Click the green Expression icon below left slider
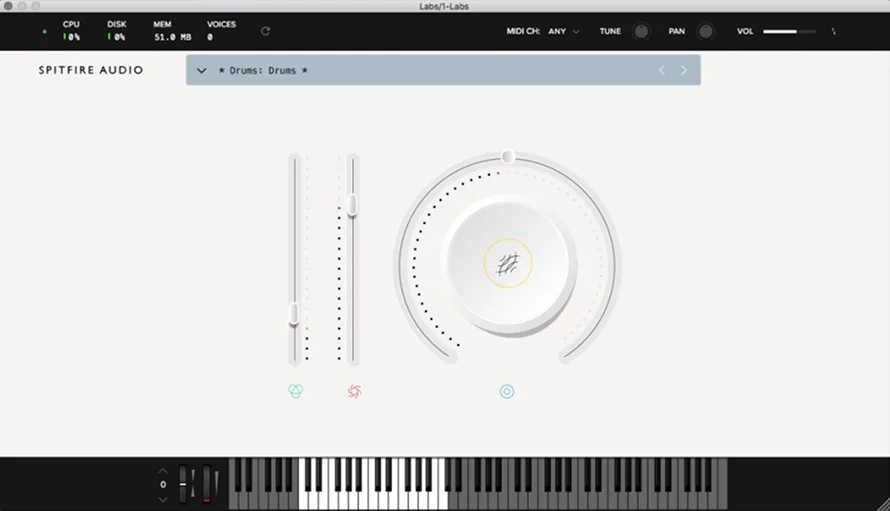 [x=296, y=391]
